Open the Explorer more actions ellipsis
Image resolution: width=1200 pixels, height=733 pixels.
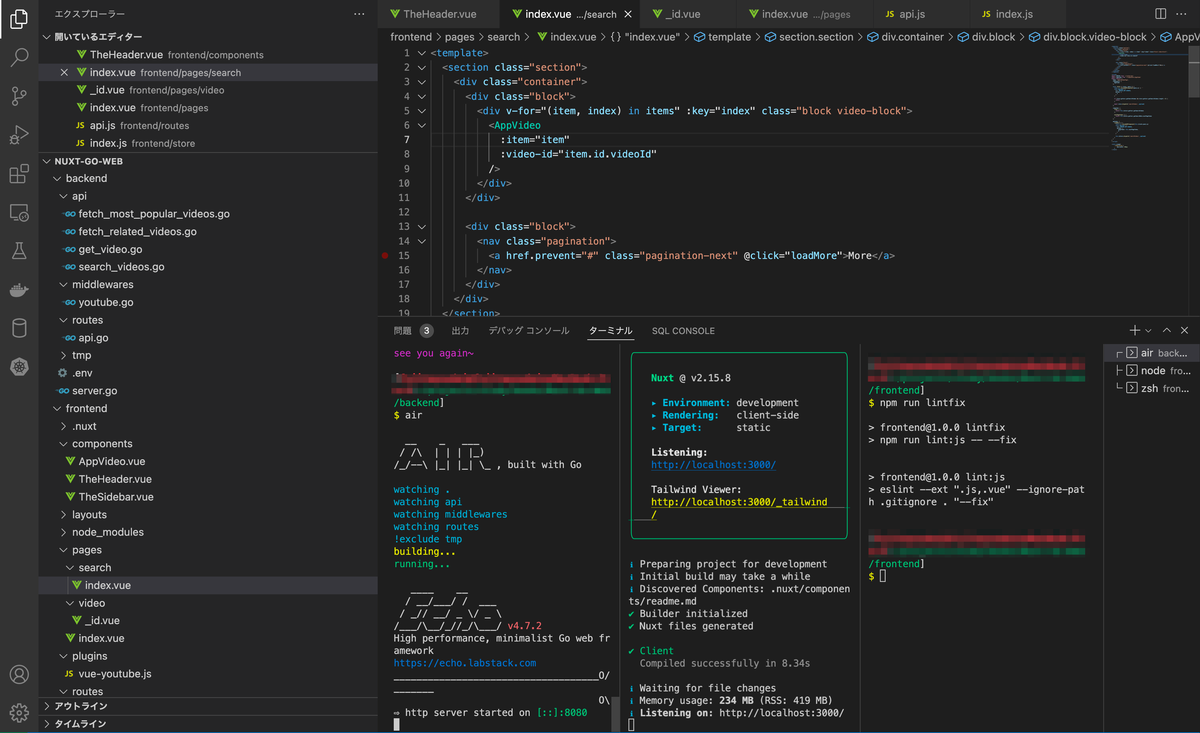(359, 15)
